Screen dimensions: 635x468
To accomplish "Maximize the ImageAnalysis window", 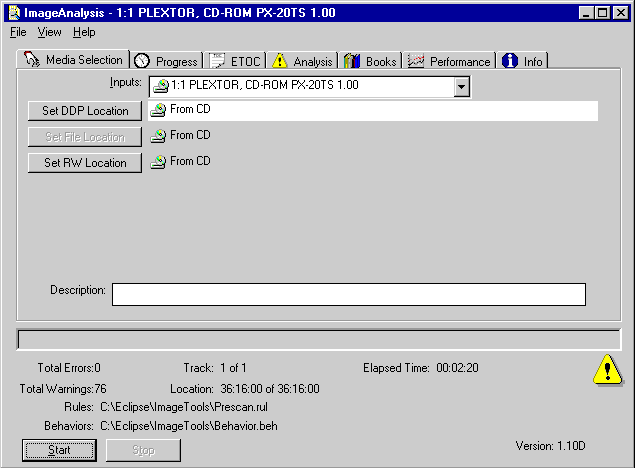I will point(602,13).
